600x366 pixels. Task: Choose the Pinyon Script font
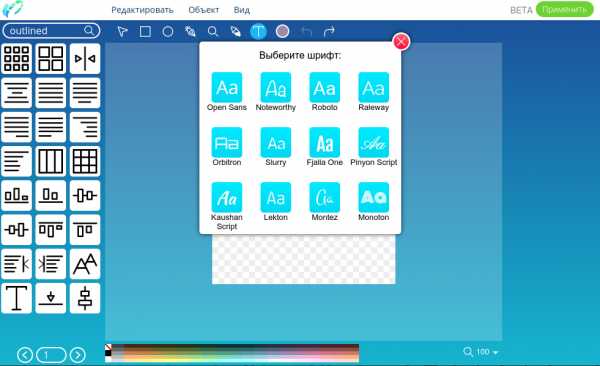click(x=373, y=142)
